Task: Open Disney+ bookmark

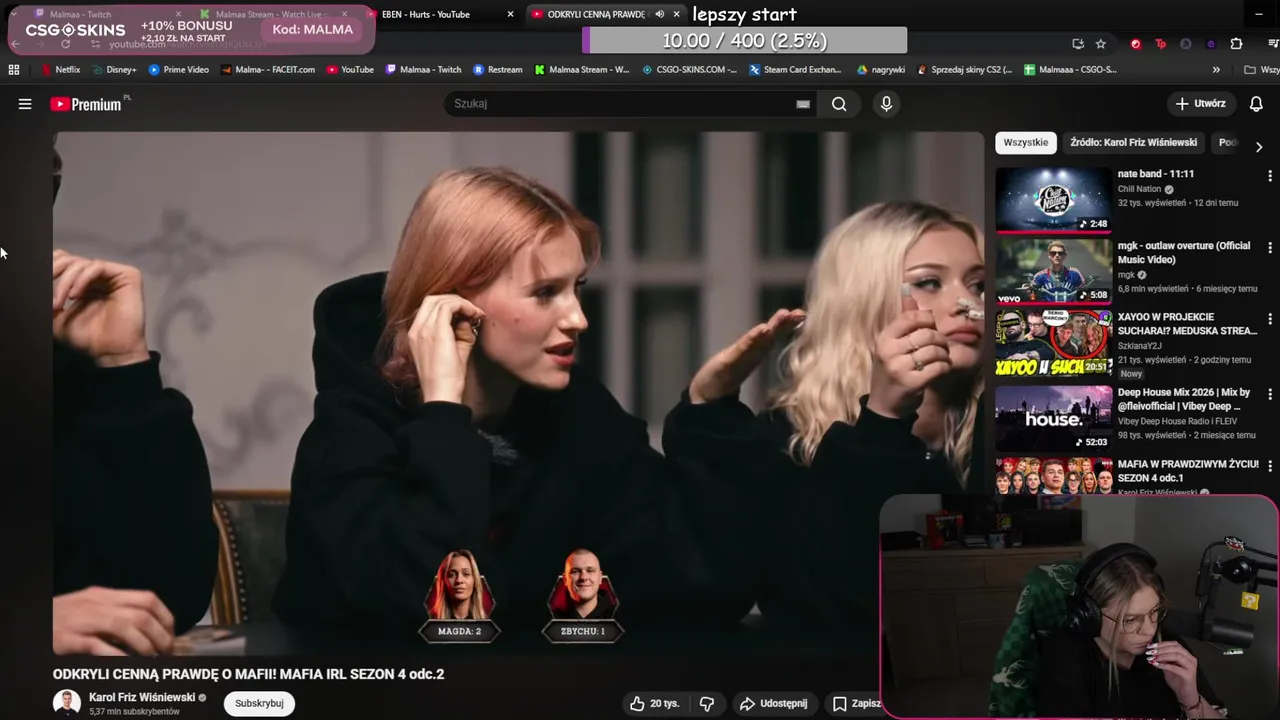Action: tap(113, 70)
